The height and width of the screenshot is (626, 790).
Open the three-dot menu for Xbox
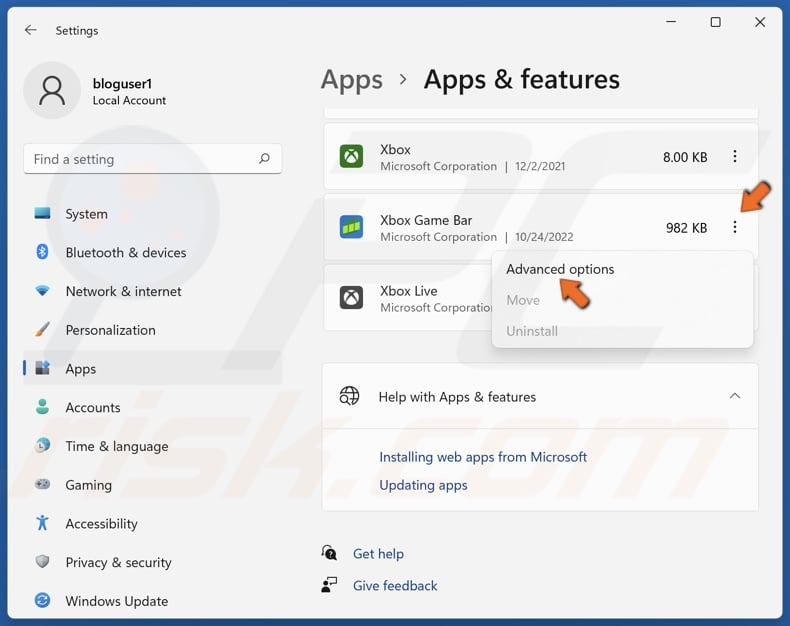pyautogui.click(x=735, y=157)
